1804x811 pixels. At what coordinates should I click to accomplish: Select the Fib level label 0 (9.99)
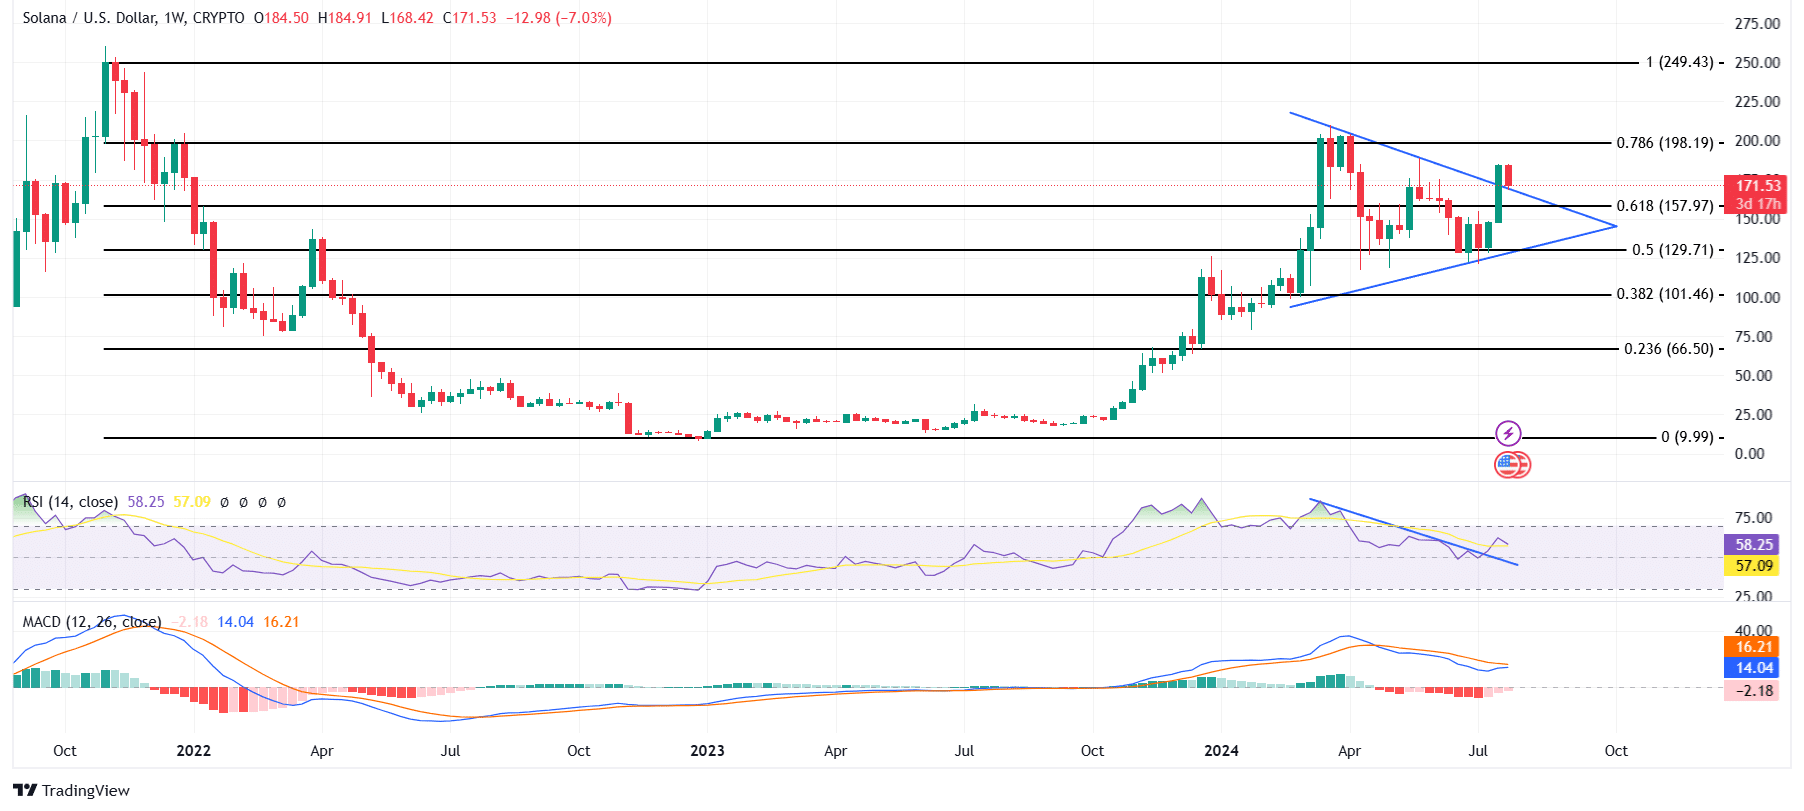(x=1687, y=437)
